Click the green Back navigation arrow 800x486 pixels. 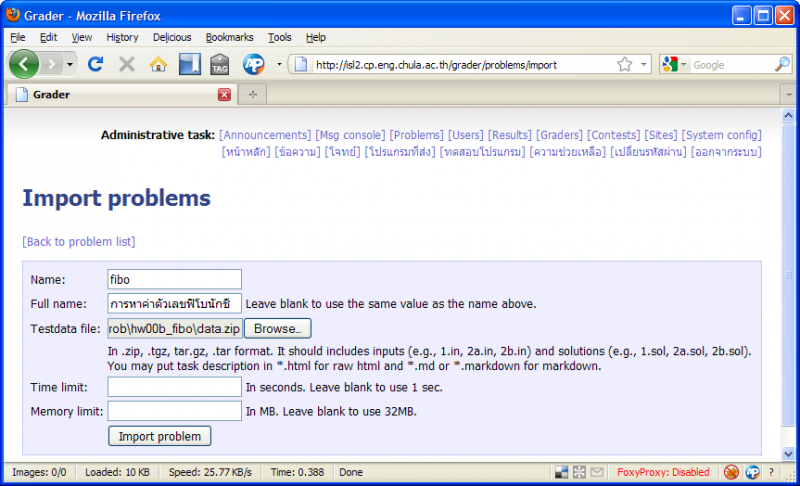pos(24,64)
